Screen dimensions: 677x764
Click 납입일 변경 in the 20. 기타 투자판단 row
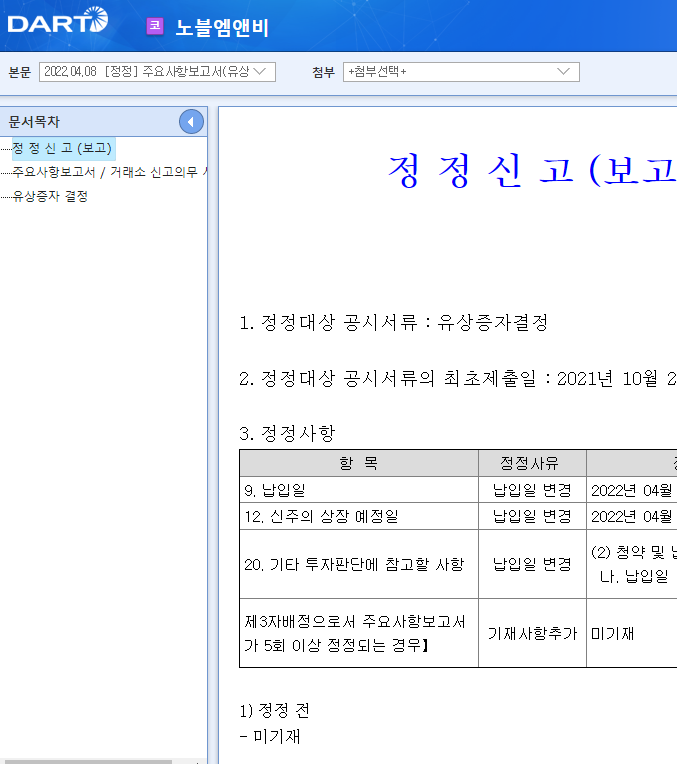pyautogui.click(x=532, y=564)
